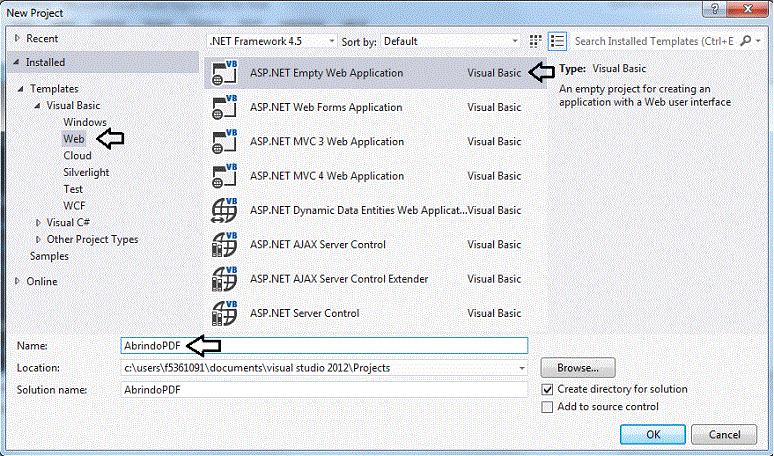Select ASP.NET Dynamic Data Entities row text
This screenshot has width=774, height=456.
pos(358,211)
